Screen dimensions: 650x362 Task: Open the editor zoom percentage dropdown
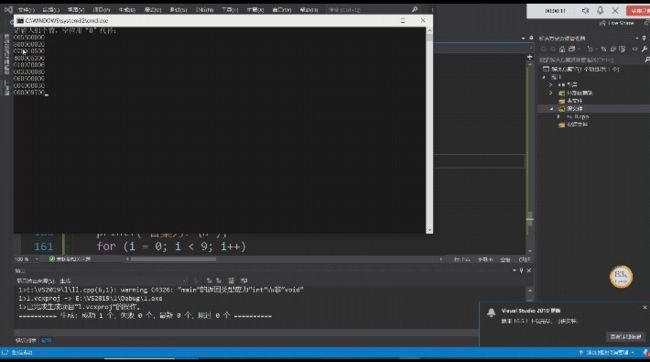[36, 259]
